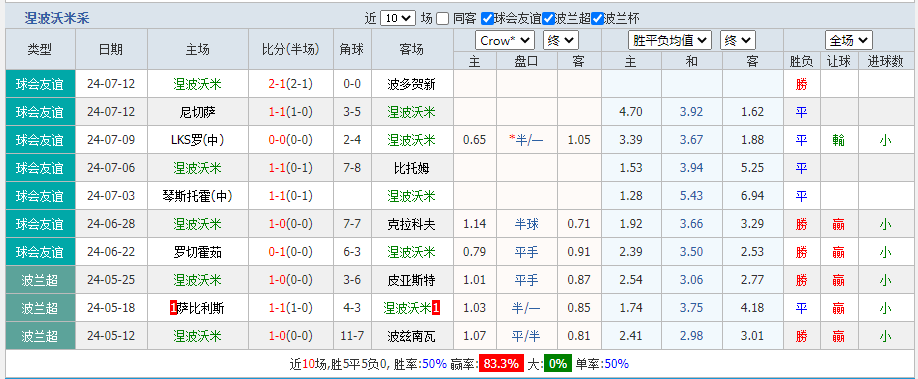The height and width of the screenshot is (379, 918).
Task: Click handicap *半/一 in LKS罗 row
Action: (x=526, y=140)
